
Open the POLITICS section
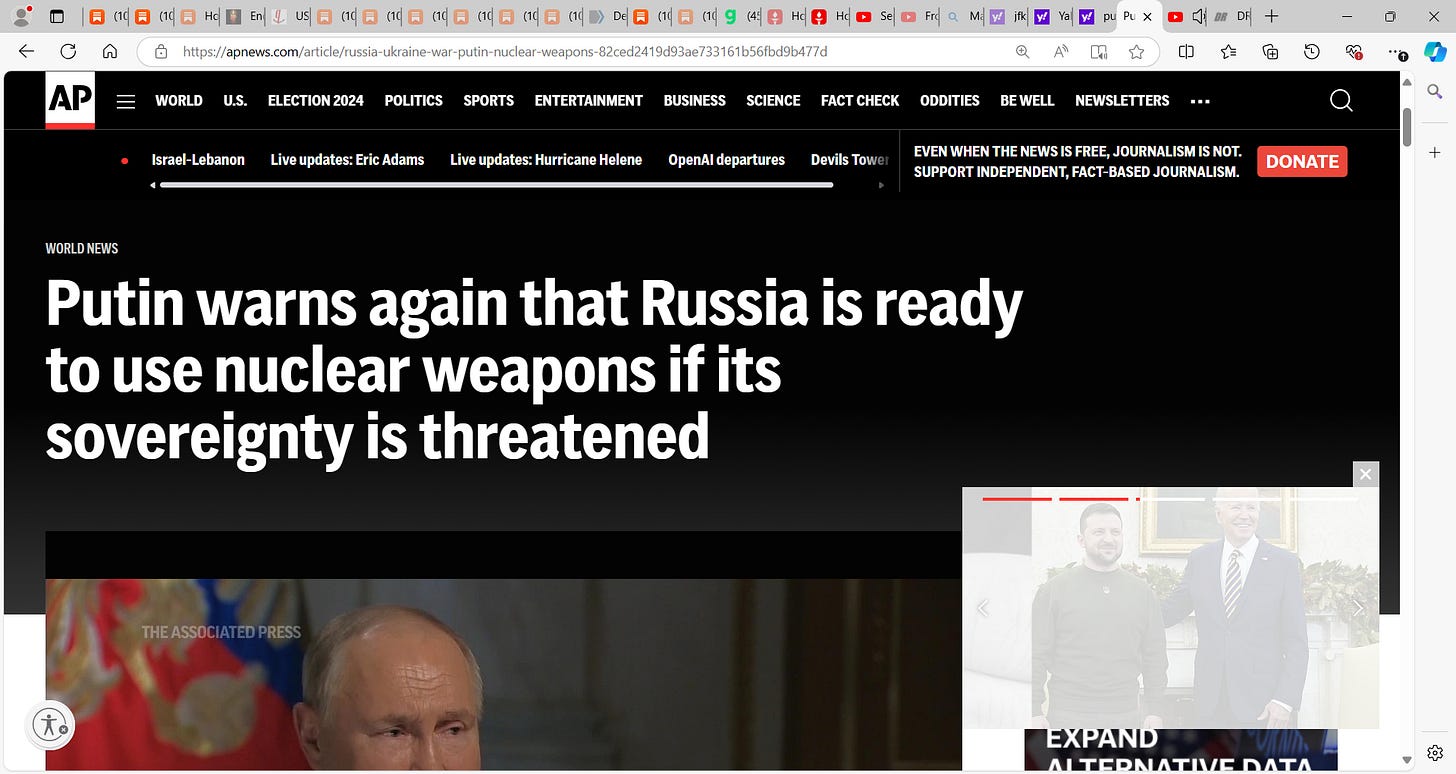413,101
